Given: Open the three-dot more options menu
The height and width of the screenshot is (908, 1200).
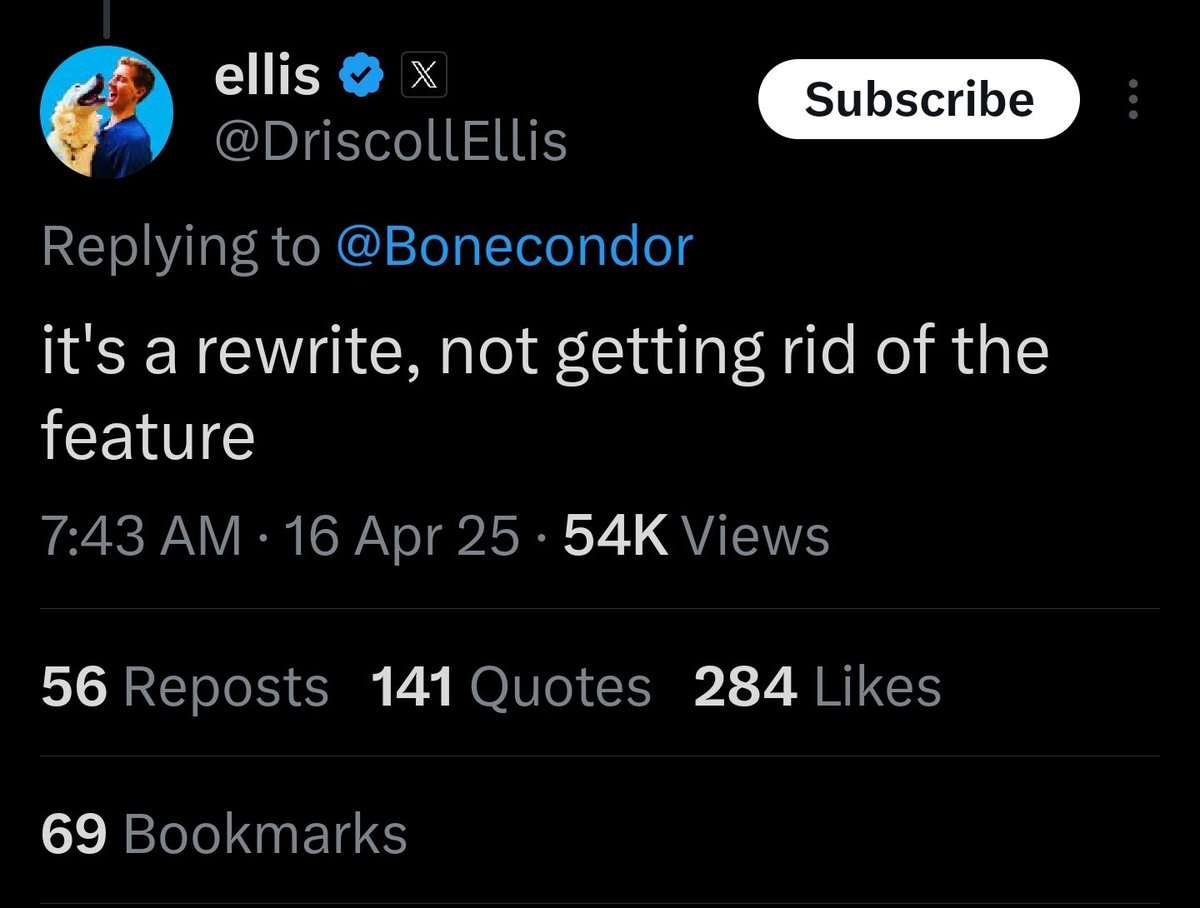Looking at the screenshot, I should coord(1133,100).
